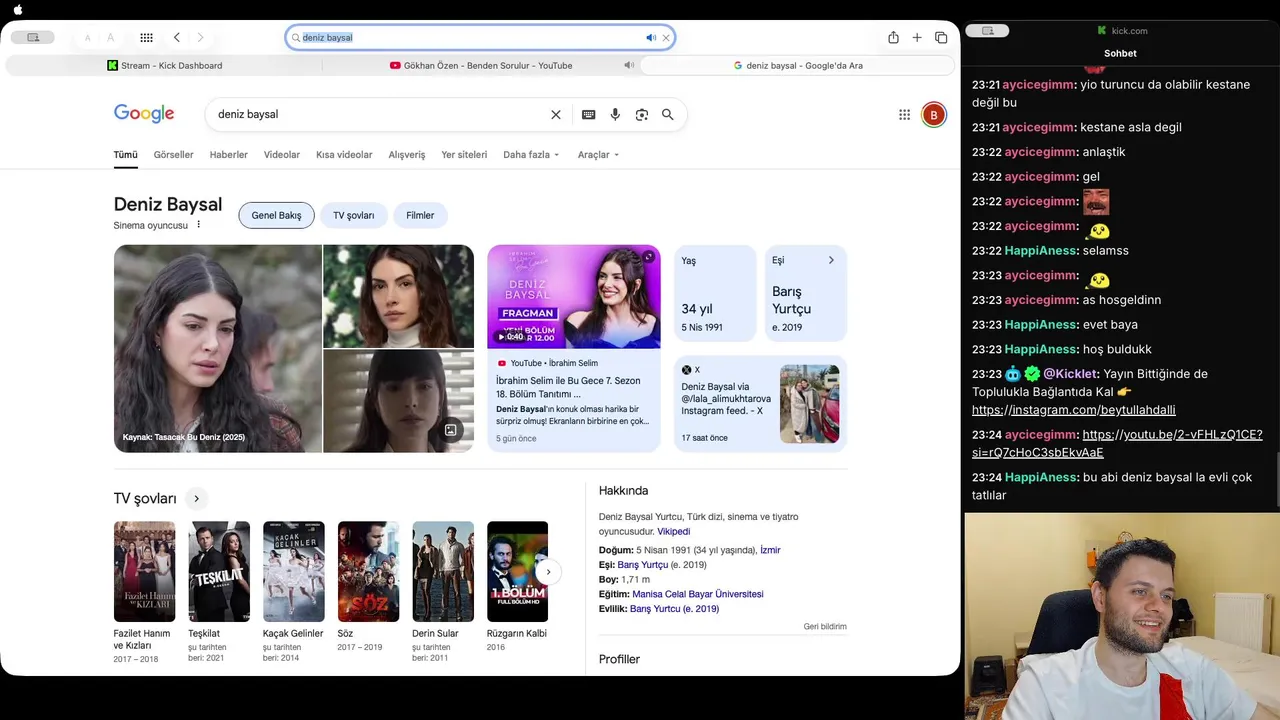This screenshot has height=720, width=1280.
Task: Open the Kaçak Gelinler show poster
Action: click(x=294, y=571)
